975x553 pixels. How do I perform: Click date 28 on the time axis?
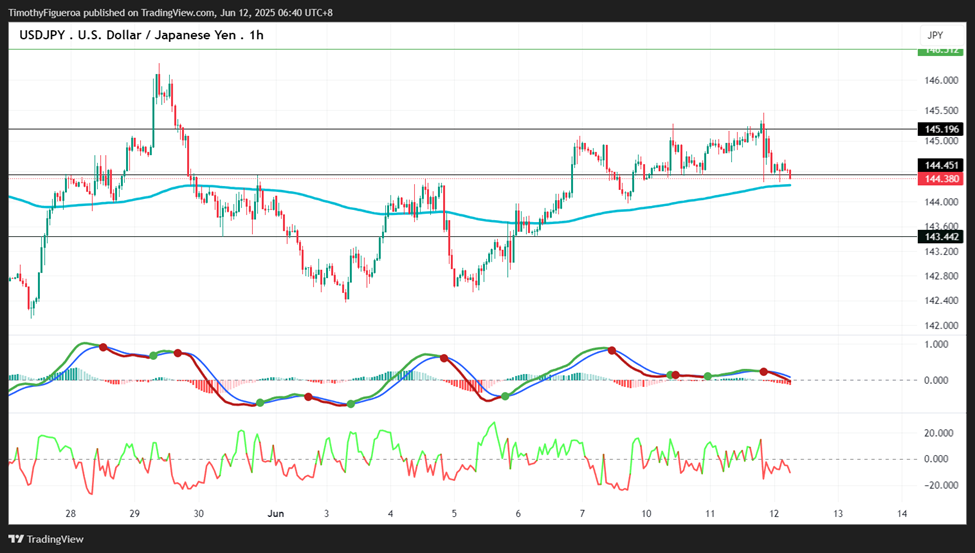70,514
